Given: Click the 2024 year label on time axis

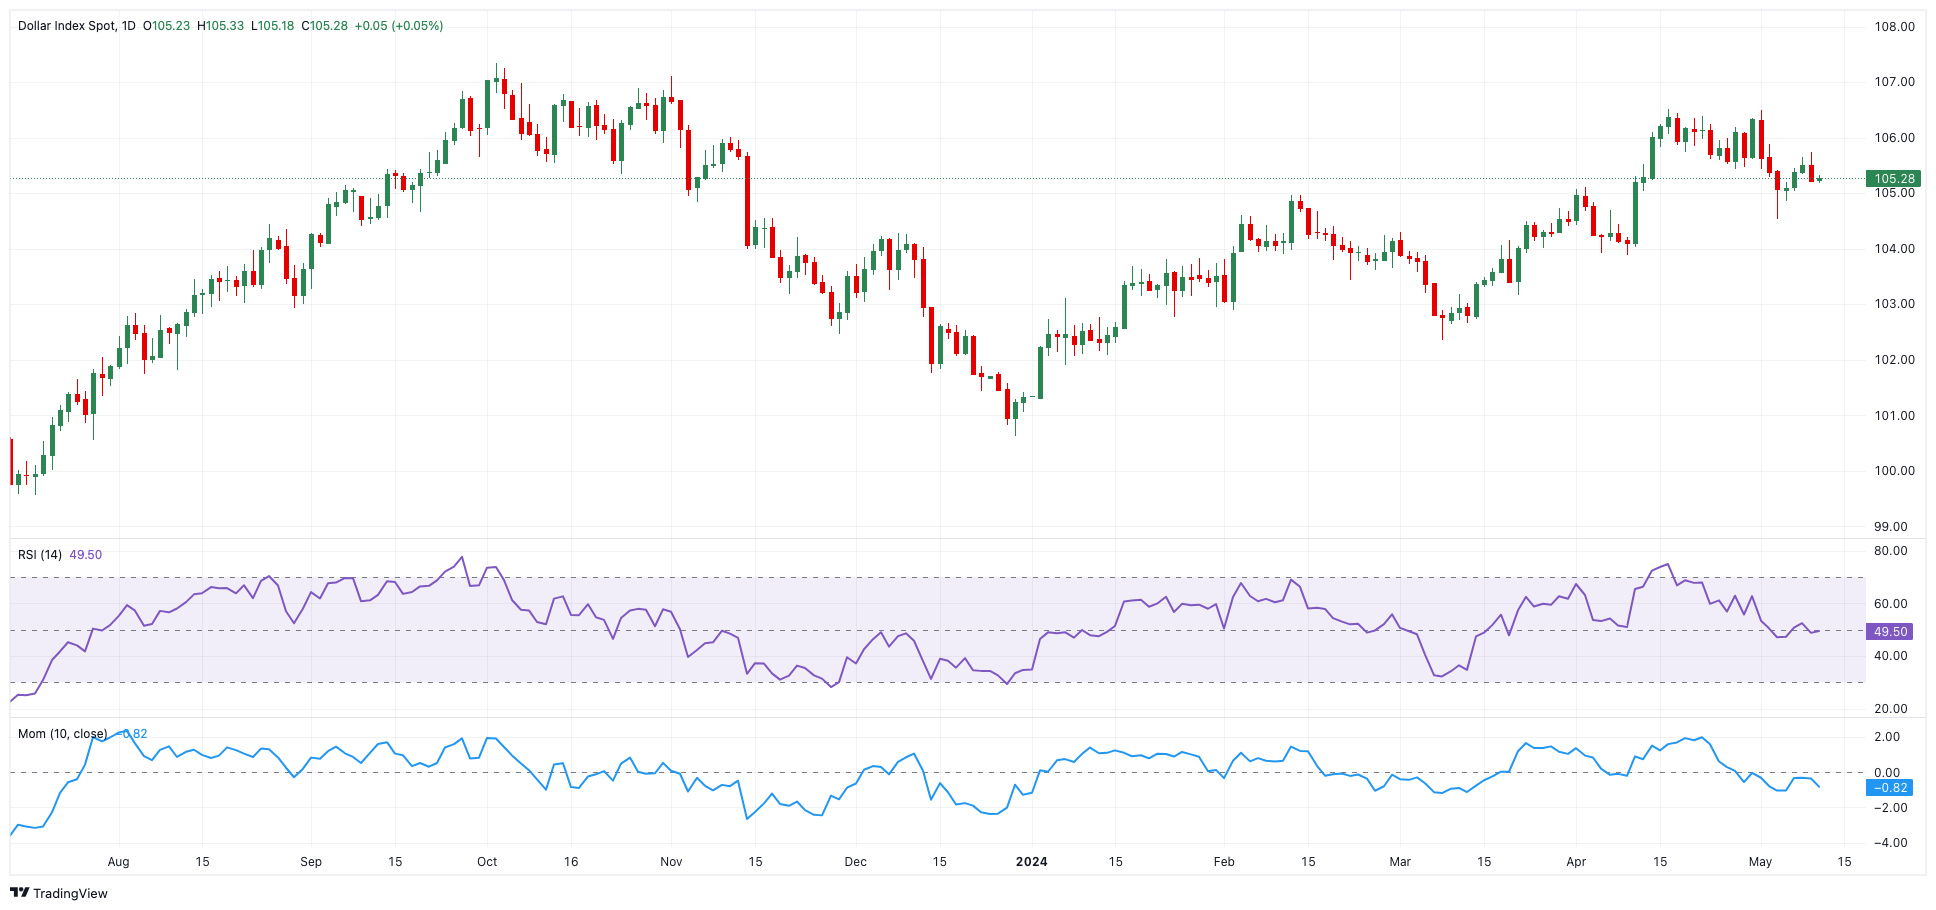Looking at the screenshot, I should 1031,862.
